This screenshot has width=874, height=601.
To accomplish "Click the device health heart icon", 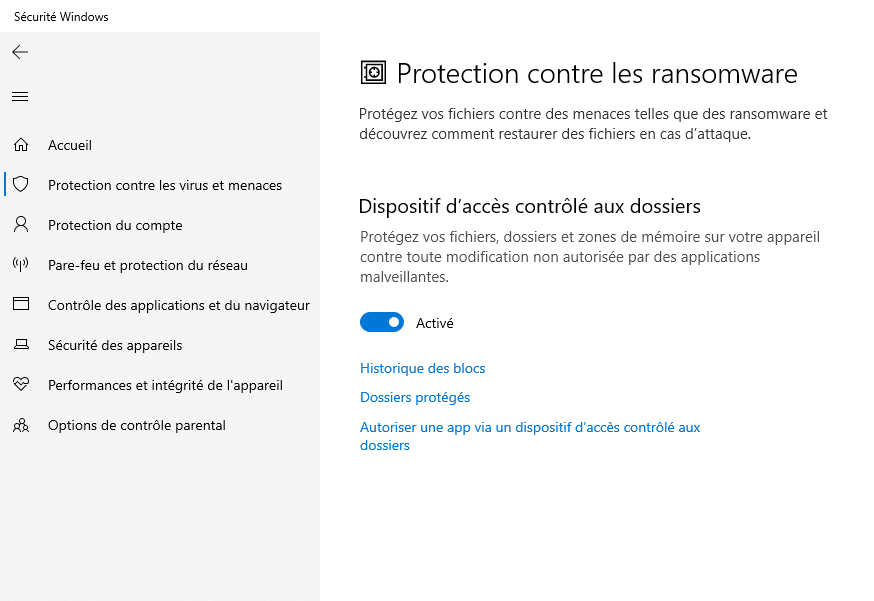I will [x=21, y=385].
